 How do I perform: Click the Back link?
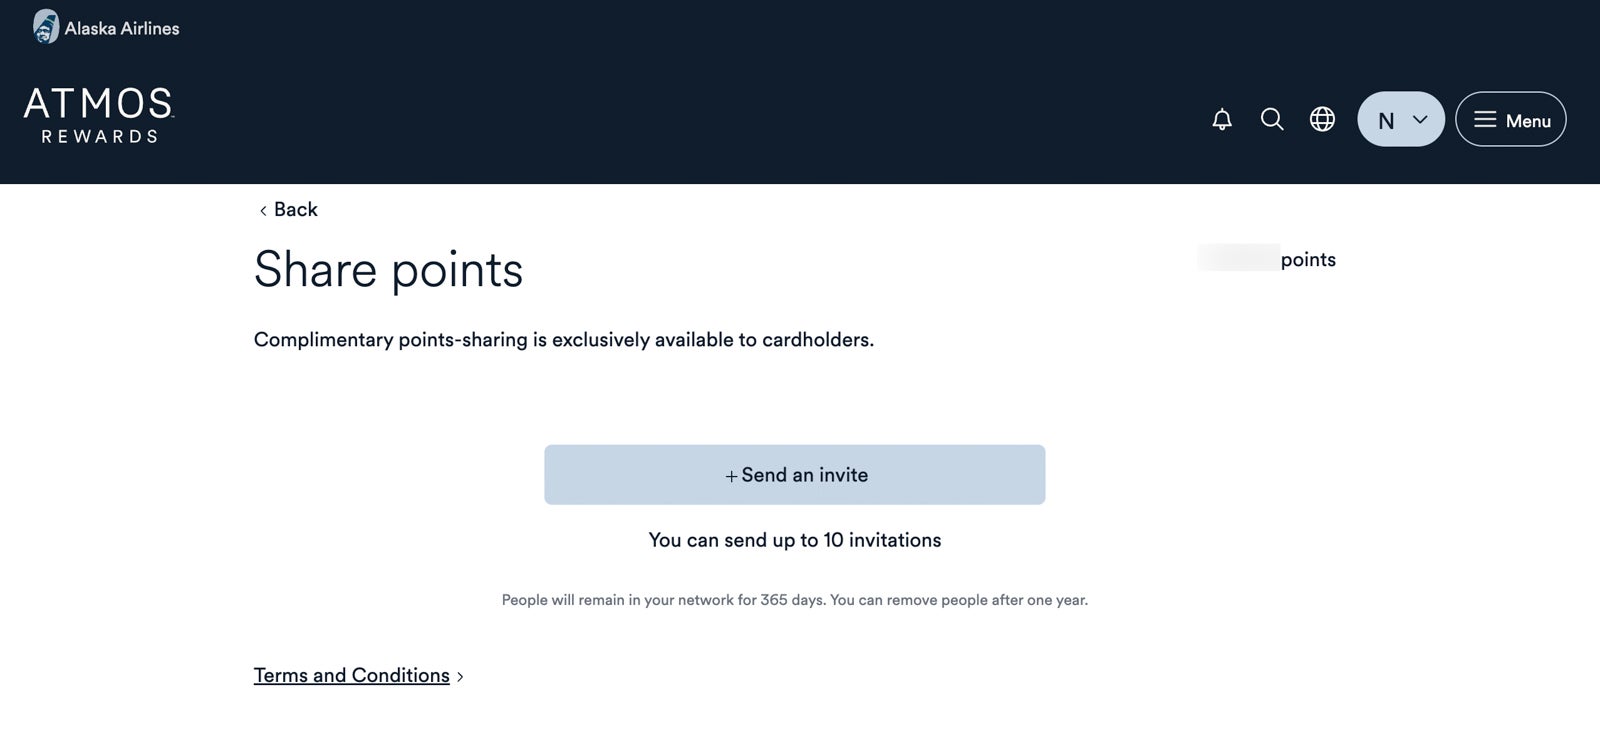pyautogui.click(x=294, y=209)
